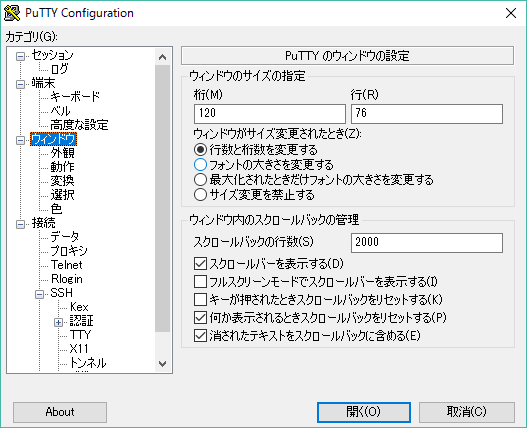527x428 pixels.
Task: Collapse the 端末 tree node
Action: coord(21,84)
